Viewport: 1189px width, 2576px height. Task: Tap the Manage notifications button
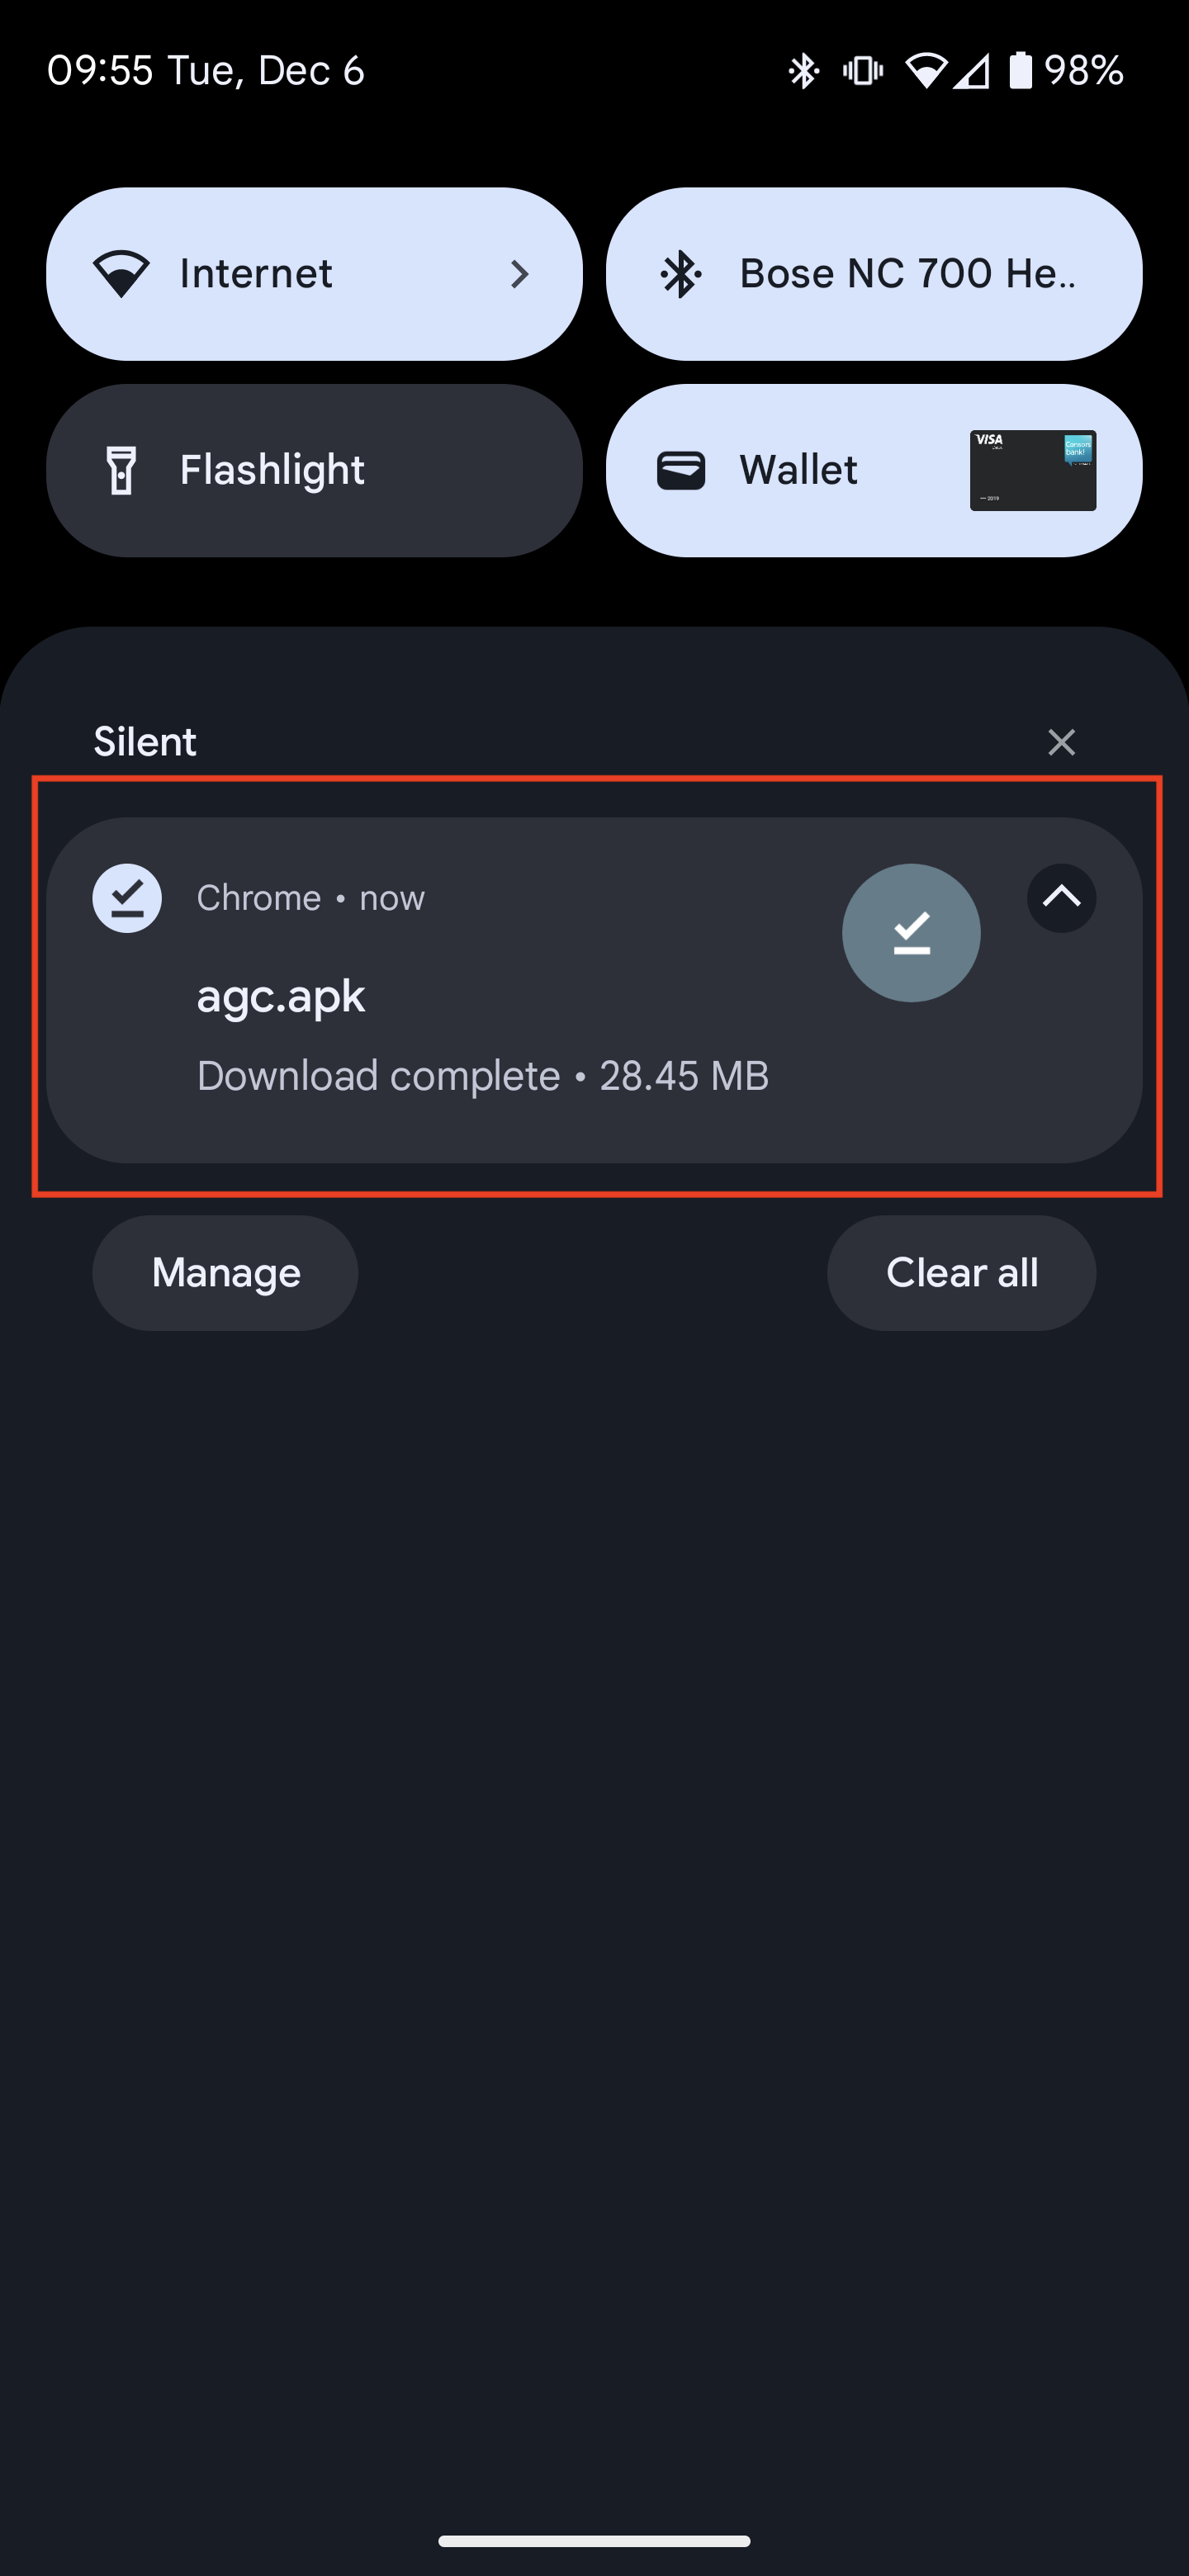[226, 1273]
